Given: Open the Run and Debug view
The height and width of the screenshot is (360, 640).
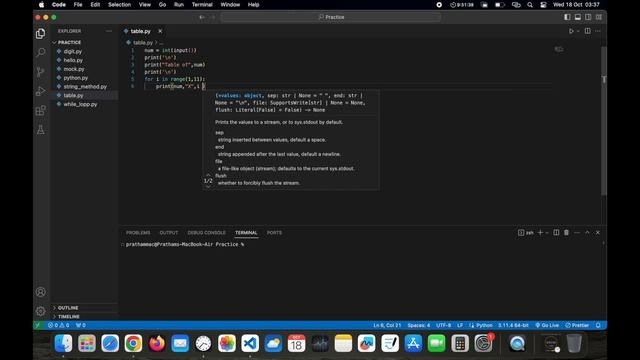Looking at the screenshot, I should click(40, 91).
